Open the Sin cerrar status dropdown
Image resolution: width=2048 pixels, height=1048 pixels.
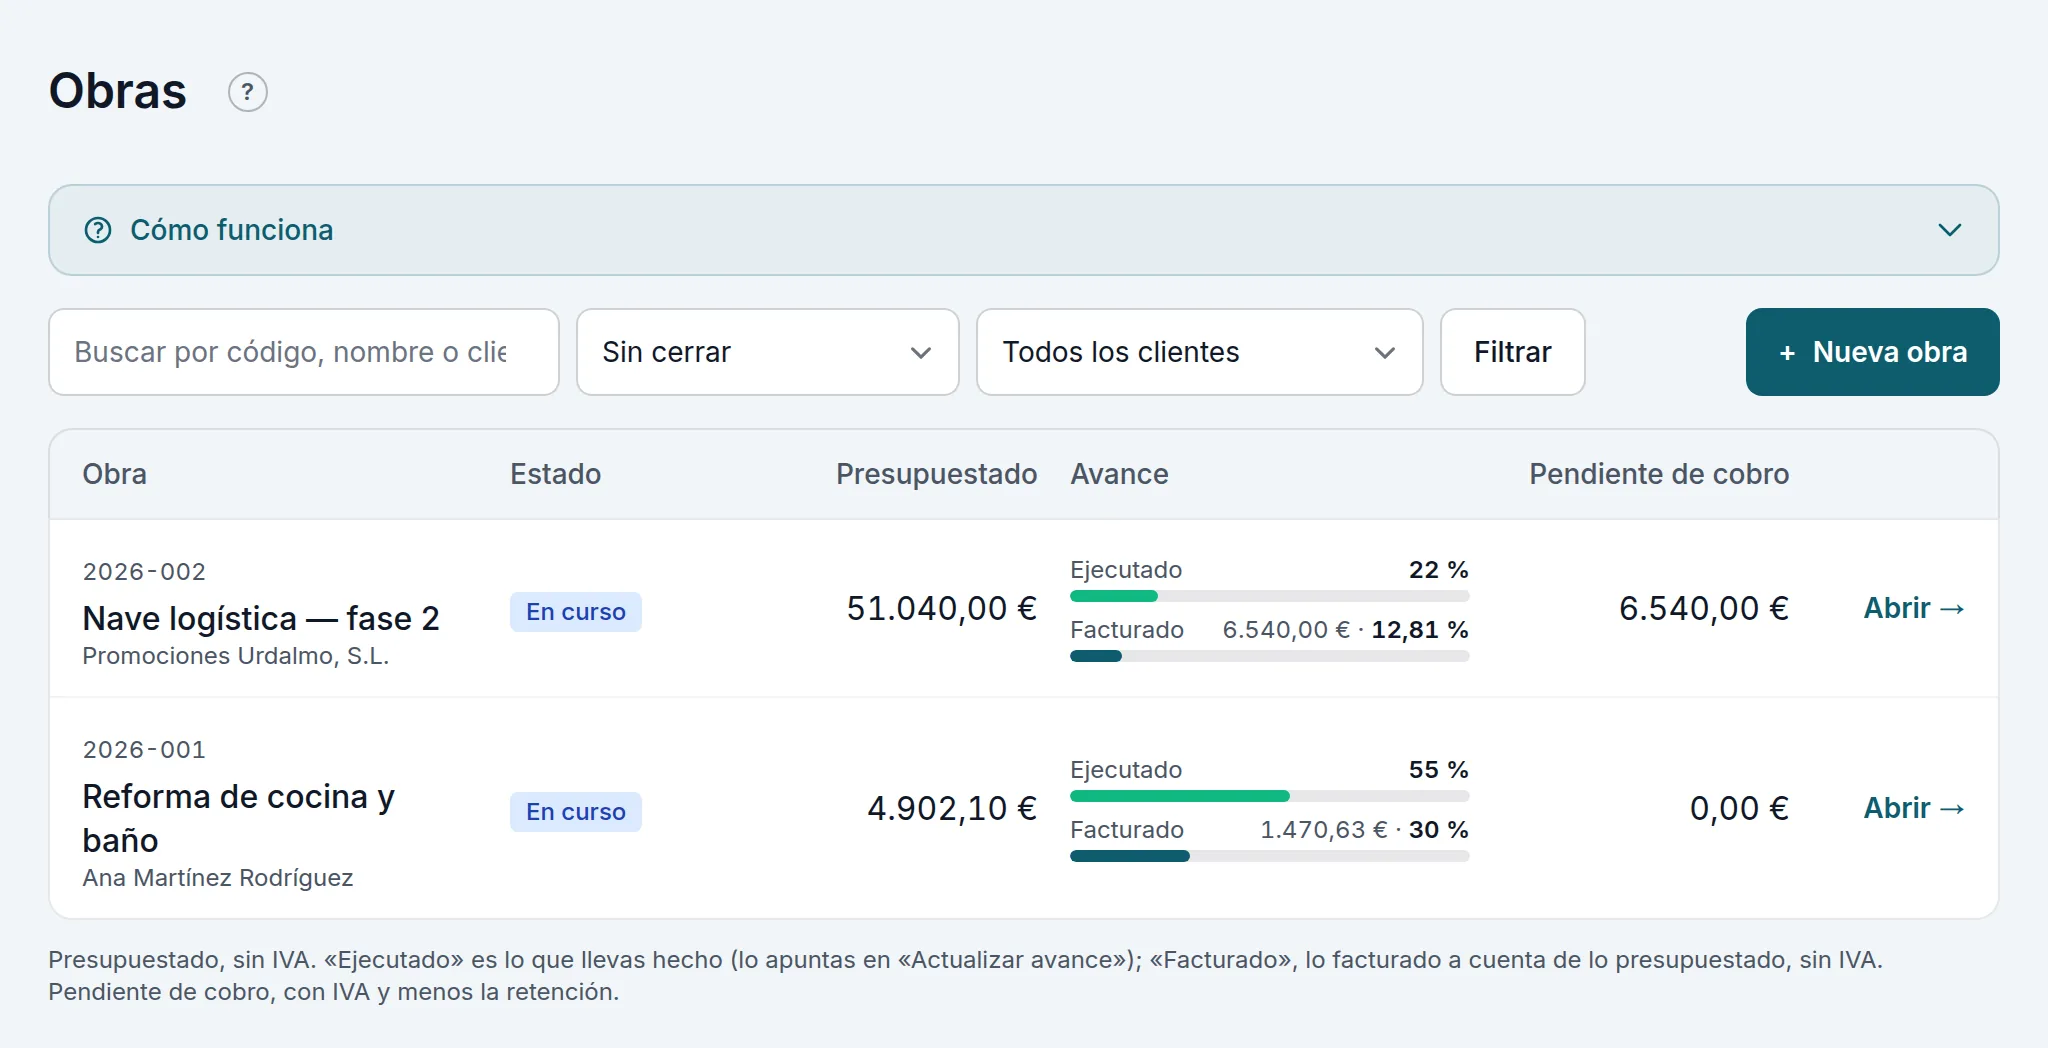tap(768, 352)
